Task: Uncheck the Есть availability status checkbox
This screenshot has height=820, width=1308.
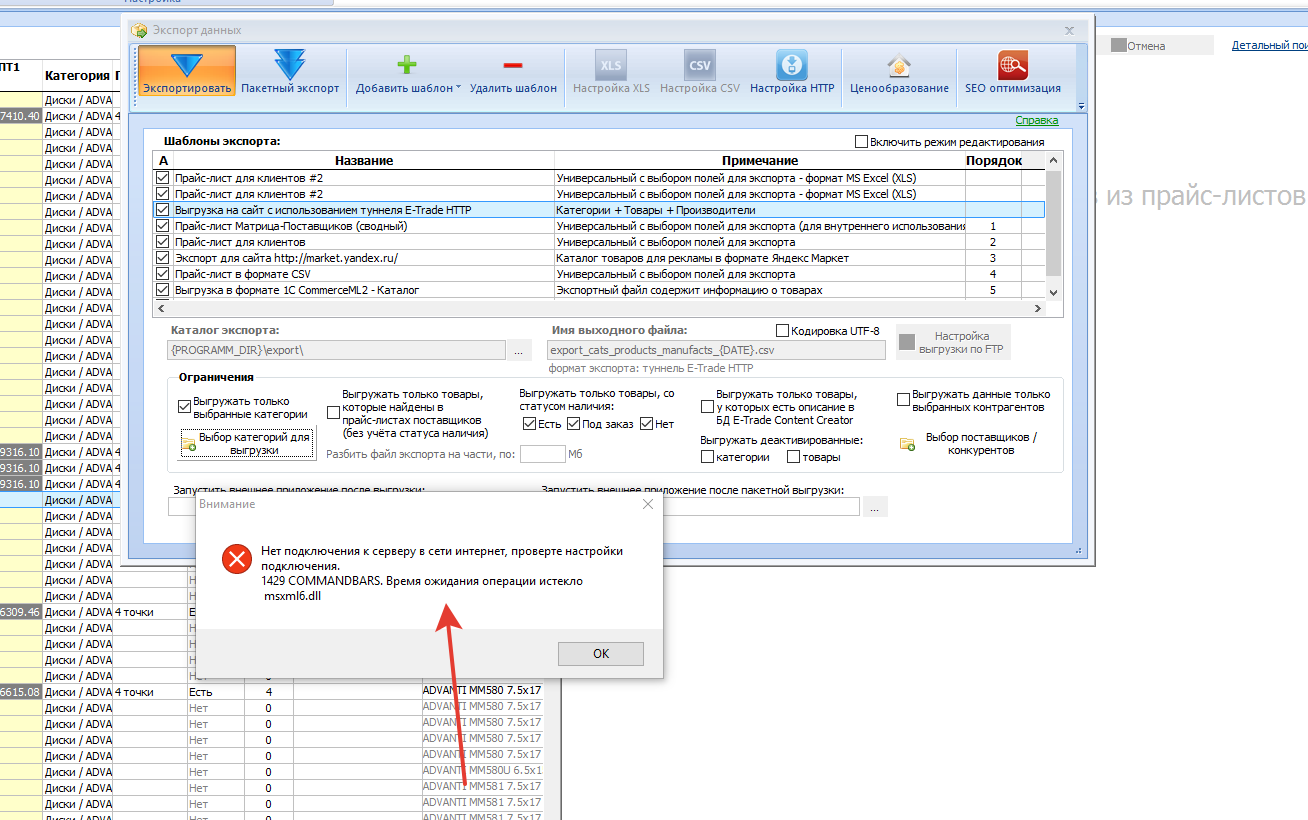Action: coord(529,424)
